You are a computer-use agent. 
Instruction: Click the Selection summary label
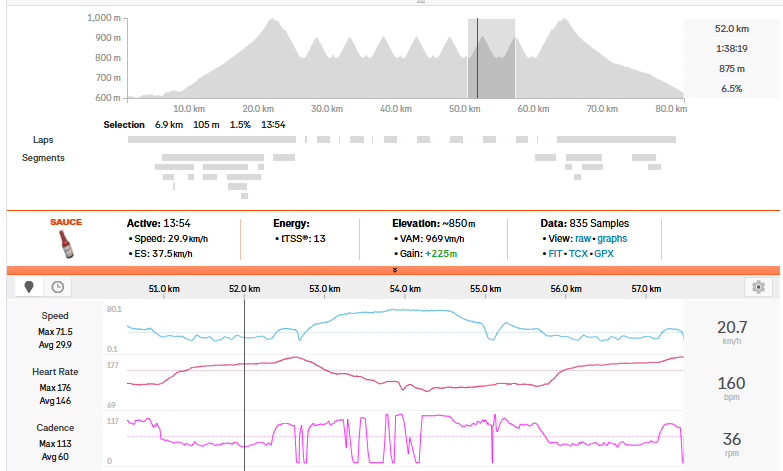pyautogui.click(x=124, y=125)
